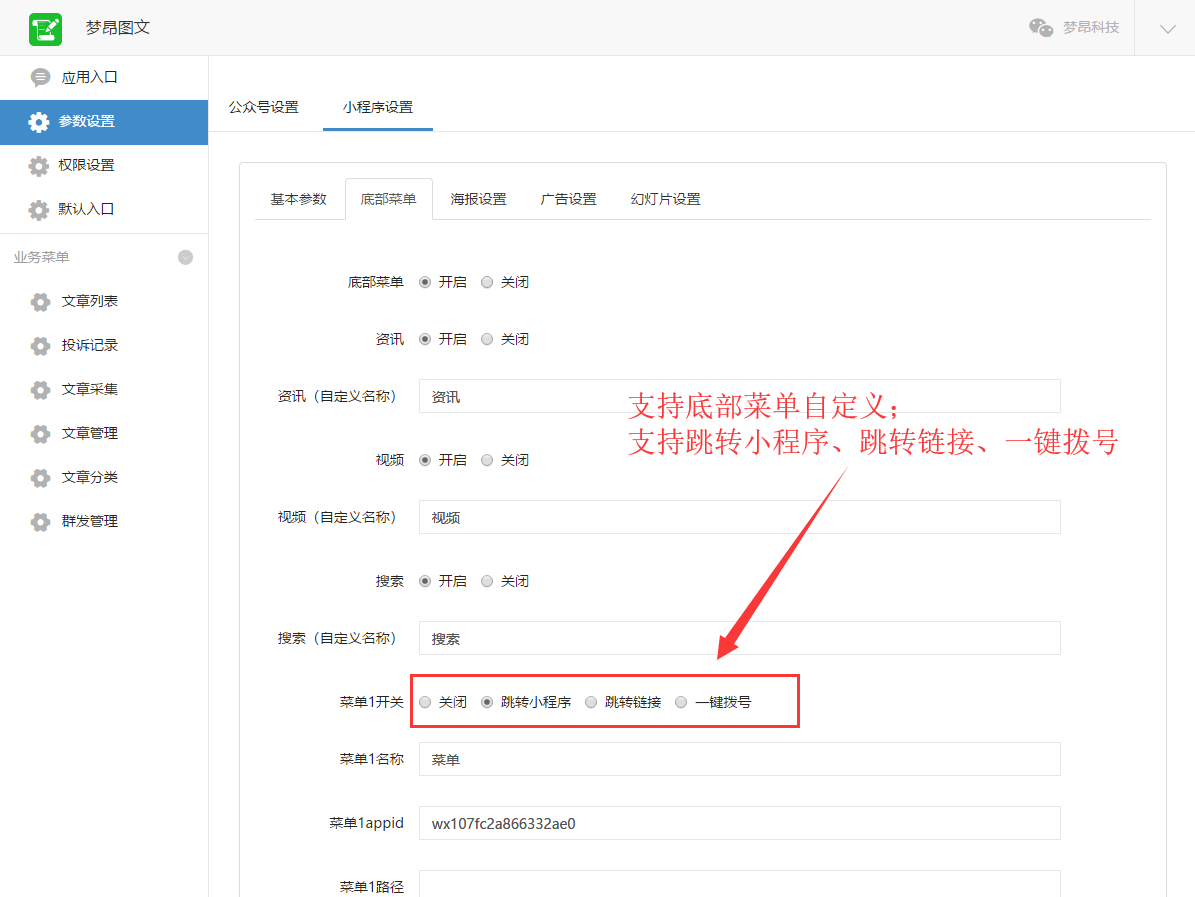This screenshot has width=1195, height=897.
Task: Click the gear icon for 群发管理
Action: click(x=40, y=522)
